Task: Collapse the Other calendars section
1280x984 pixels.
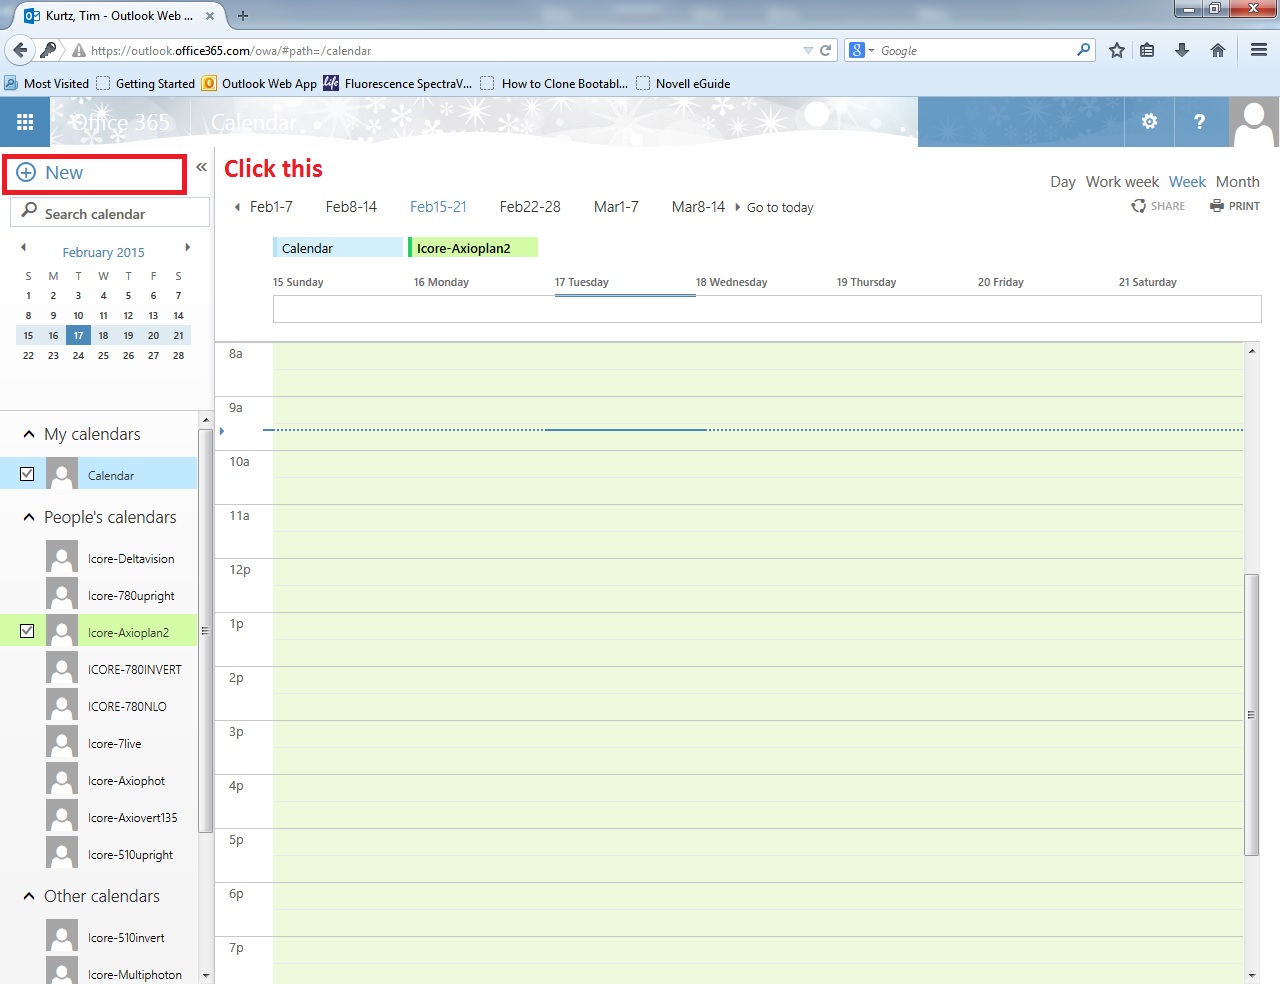Action: pos(29,896)
